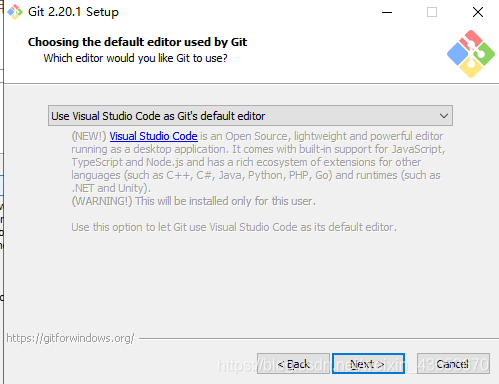
Task: Minimize the Git Setup window
Action: [x=387, y=12]
